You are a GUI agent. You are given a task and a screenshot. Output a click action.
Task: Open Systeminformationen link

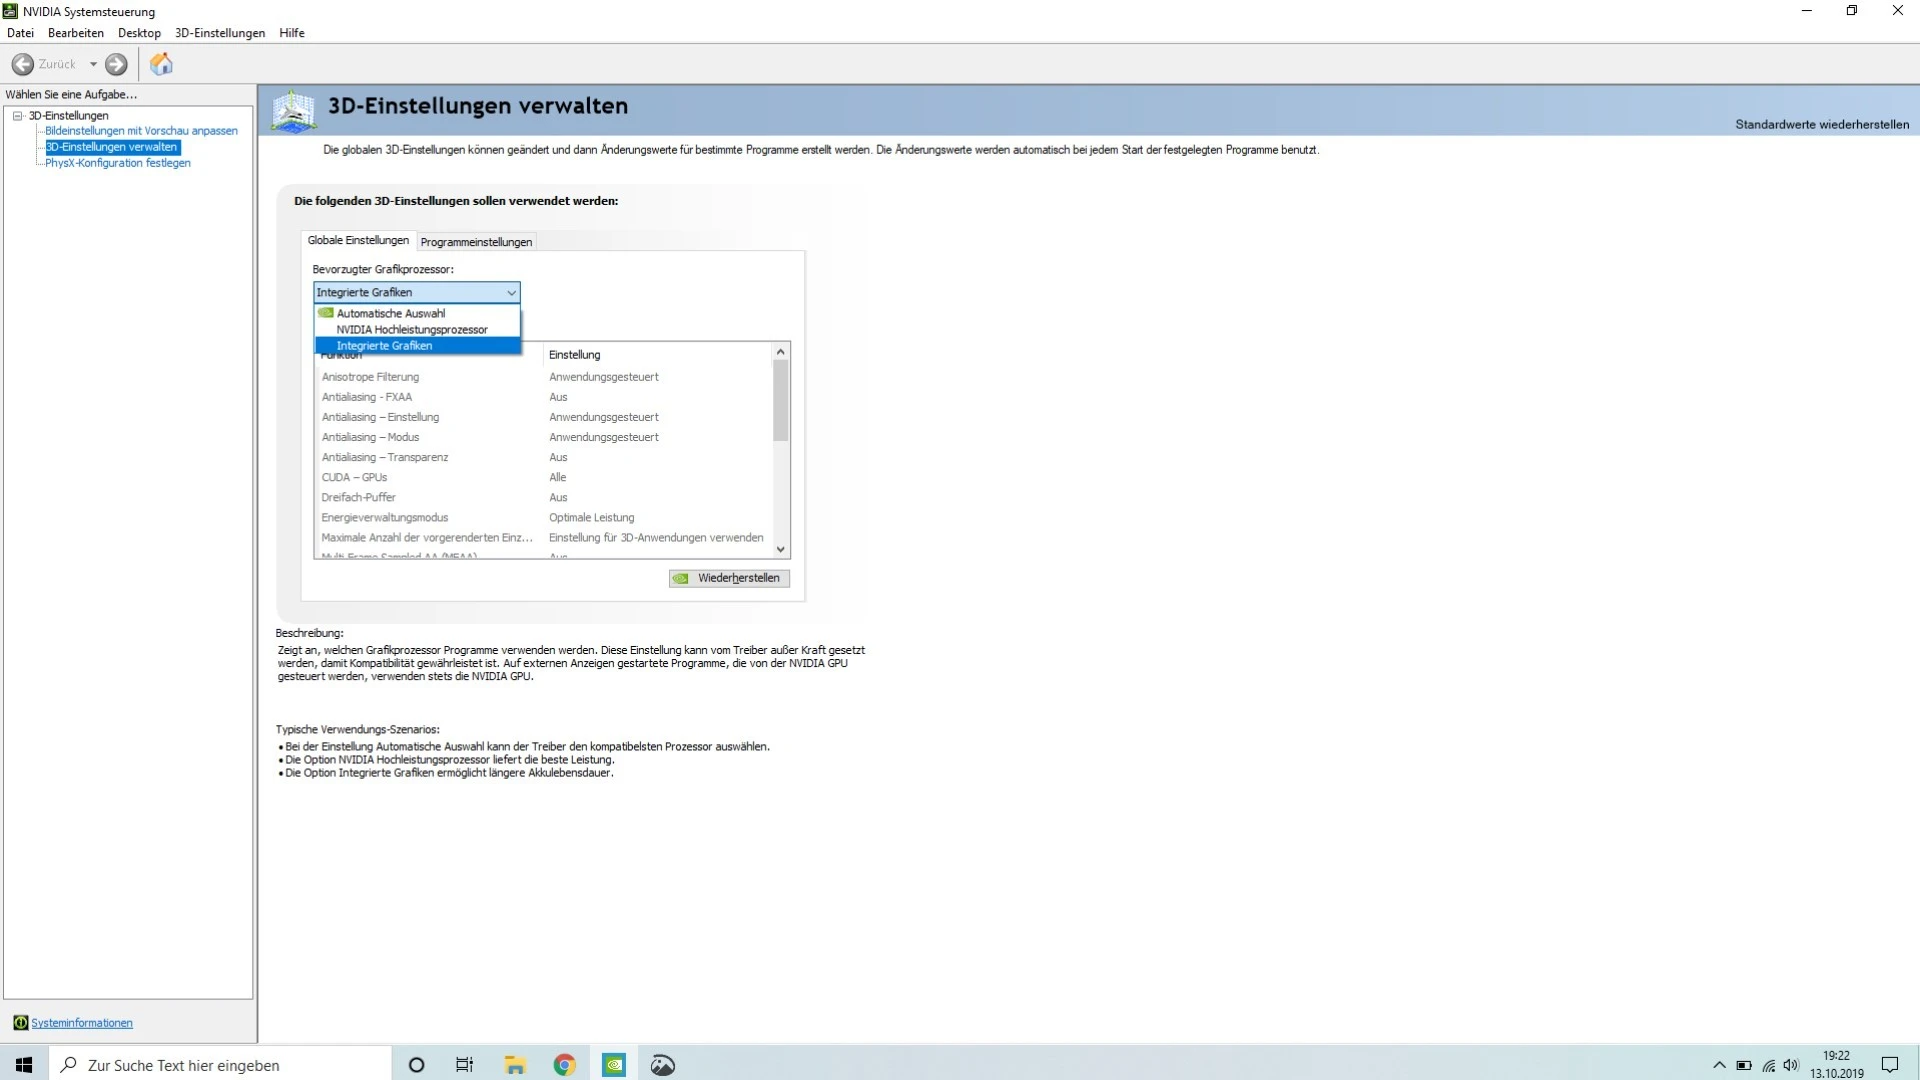tap(81, 1023)
